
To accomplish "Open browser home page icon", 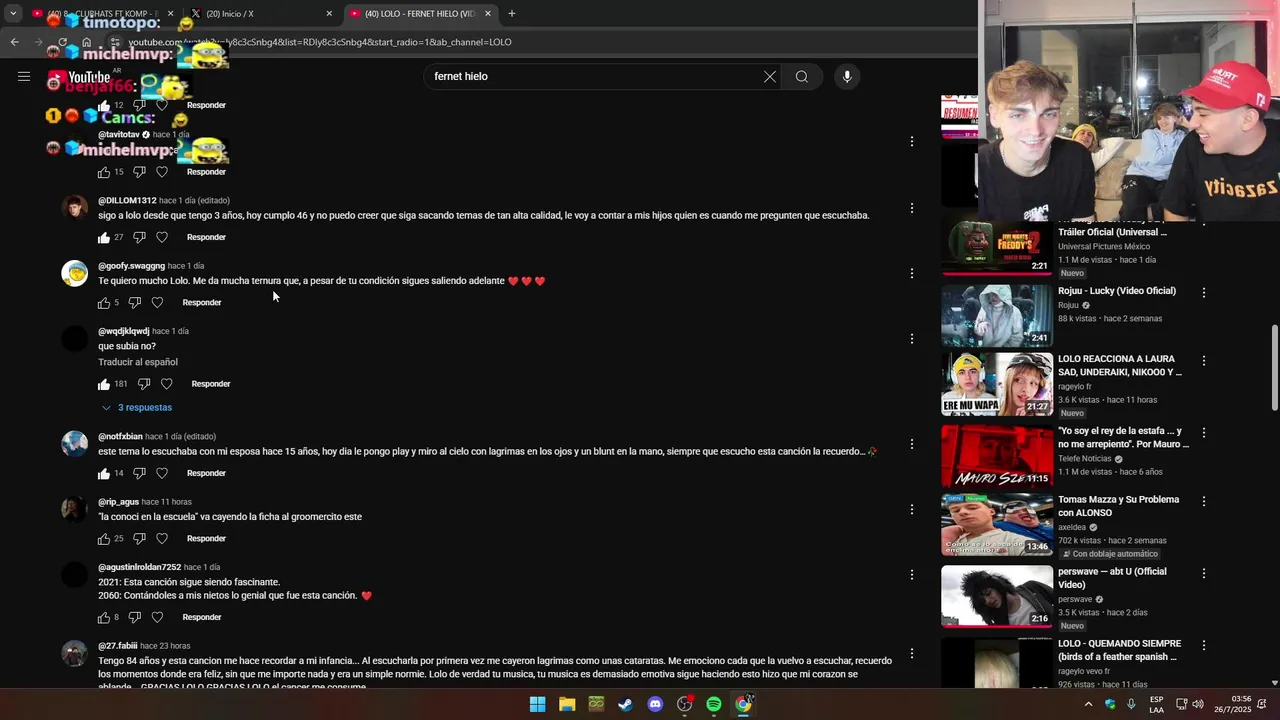I will point(87,42).
